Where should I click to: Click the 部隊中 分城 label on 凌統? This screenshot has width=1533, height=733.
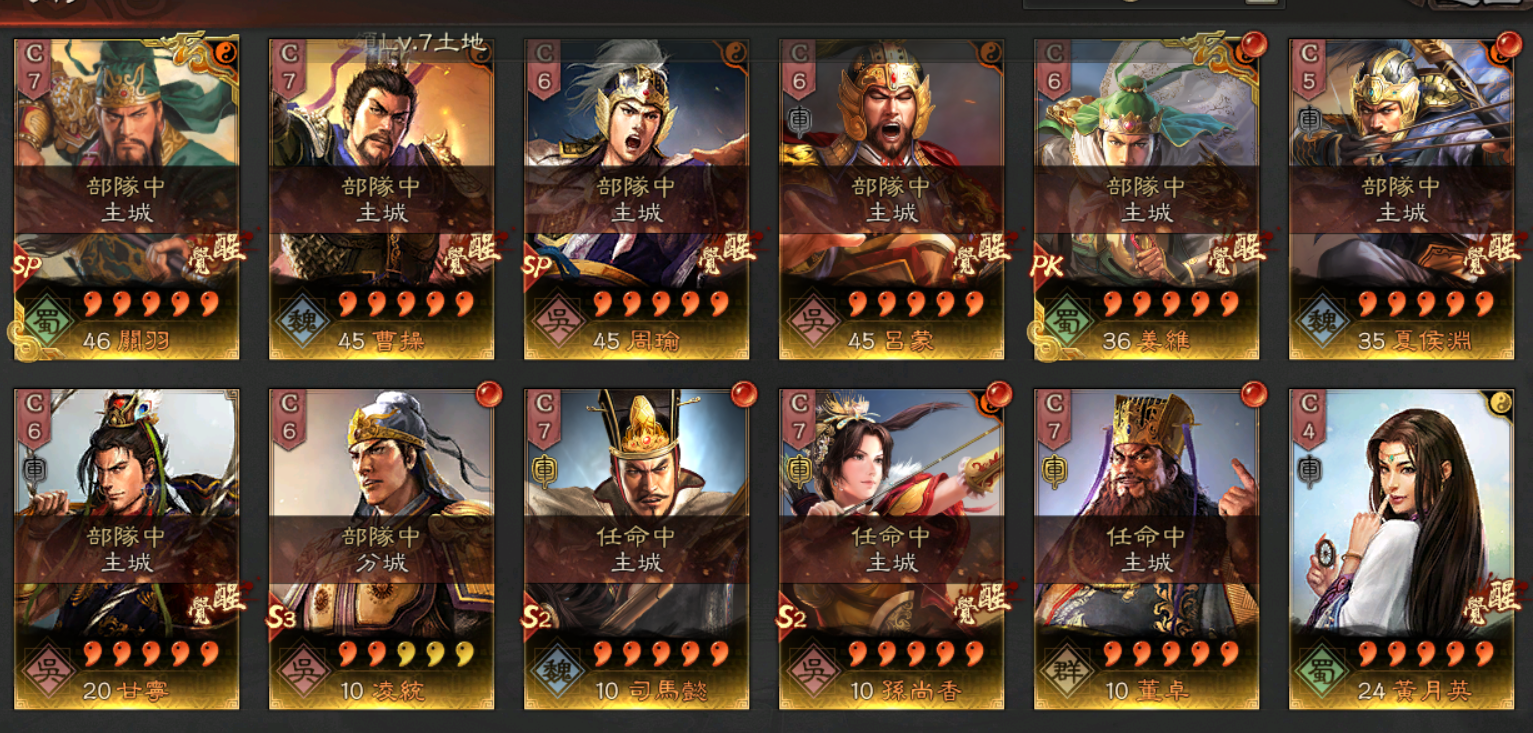coord(381,548)
